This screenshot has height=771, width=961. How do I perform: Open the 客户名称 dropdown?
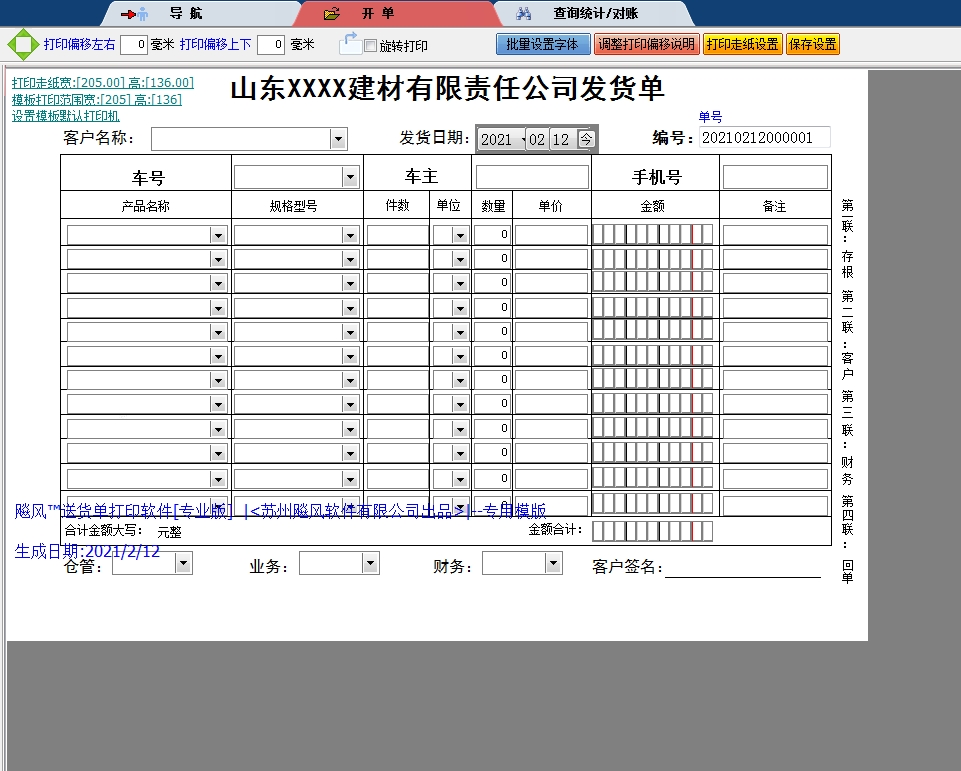pos(338,138)
